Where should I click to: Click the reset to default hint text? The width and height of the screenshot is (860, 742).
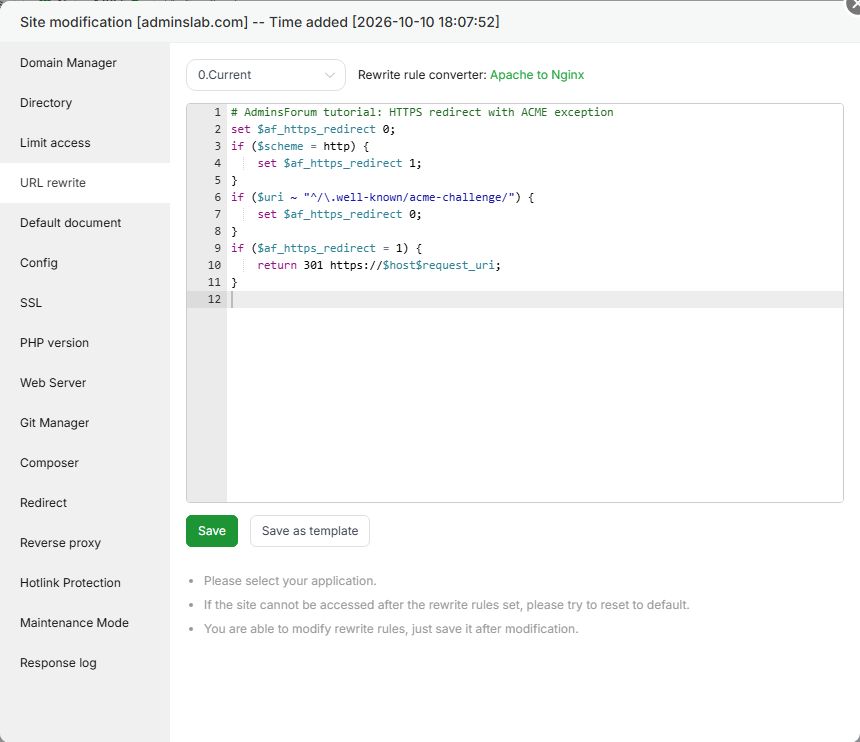point(446,605)
